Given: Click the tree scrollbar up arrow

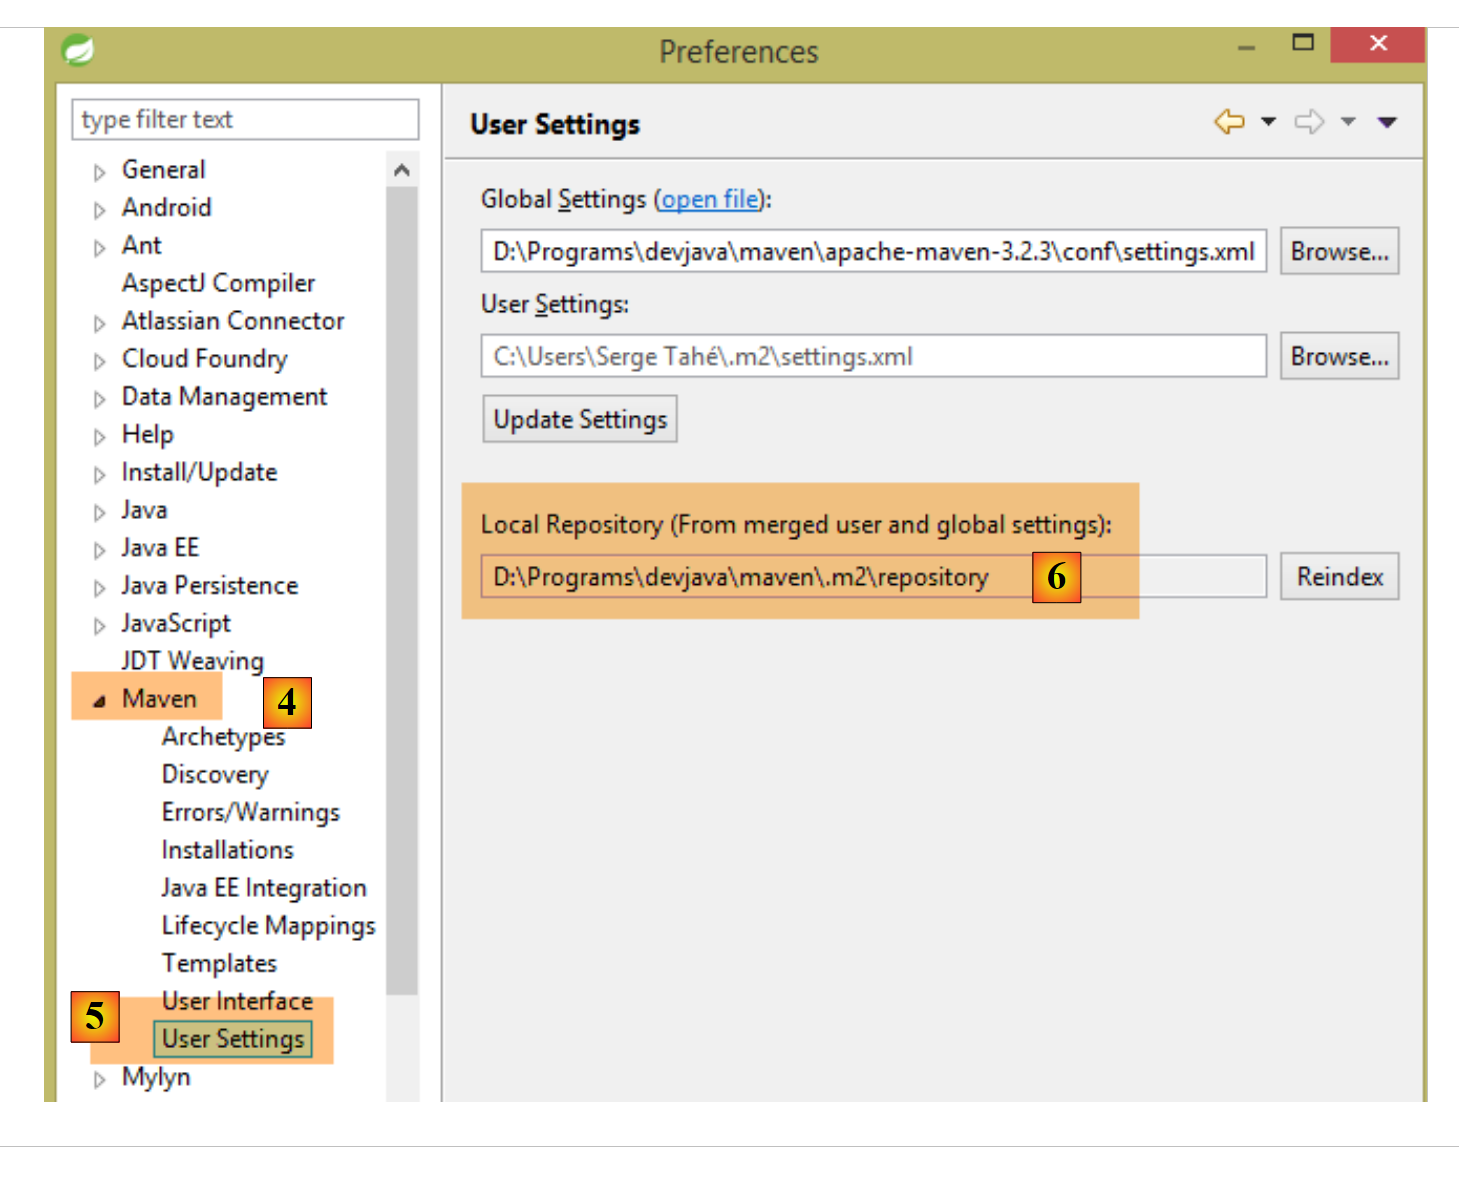Looking at the screenshot, I should coord(402,170).
